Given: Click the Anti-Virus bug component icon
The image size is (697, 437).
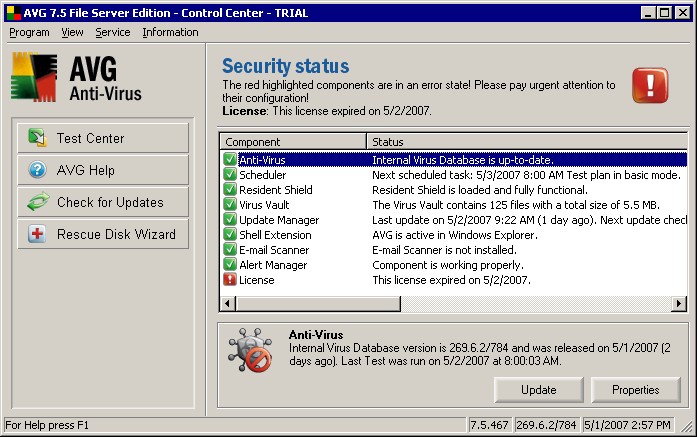Looking at the screenshot, I should (x=250, y=350).
